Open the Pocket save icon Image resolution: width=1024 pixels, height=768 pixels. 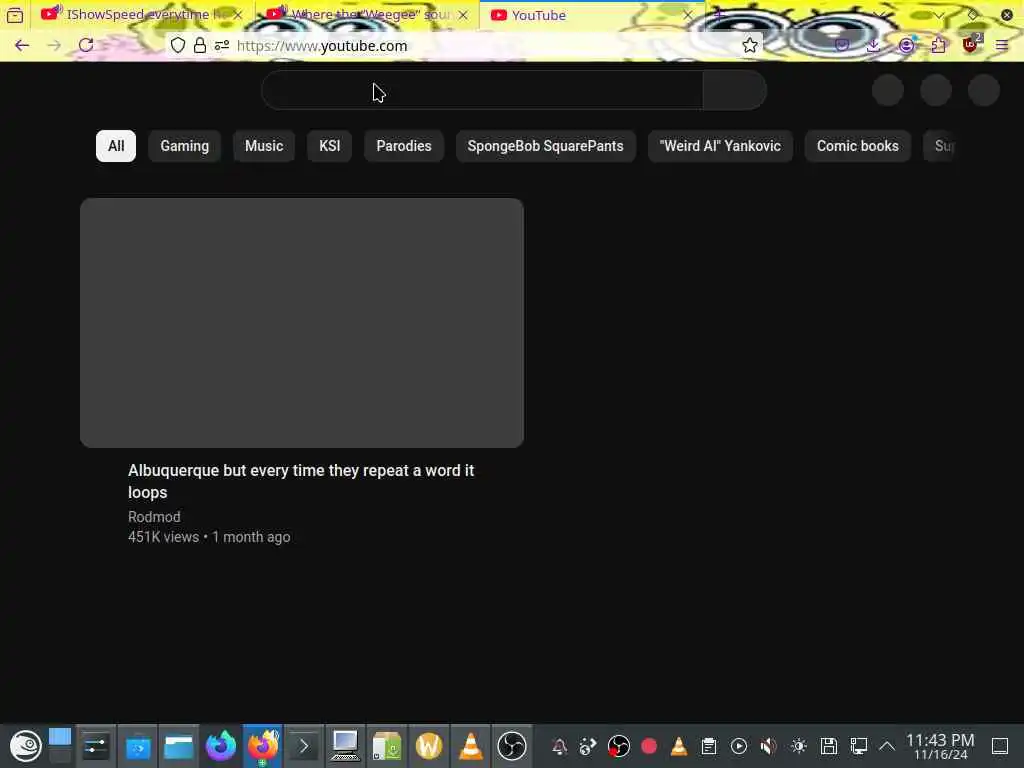[842, 45]
